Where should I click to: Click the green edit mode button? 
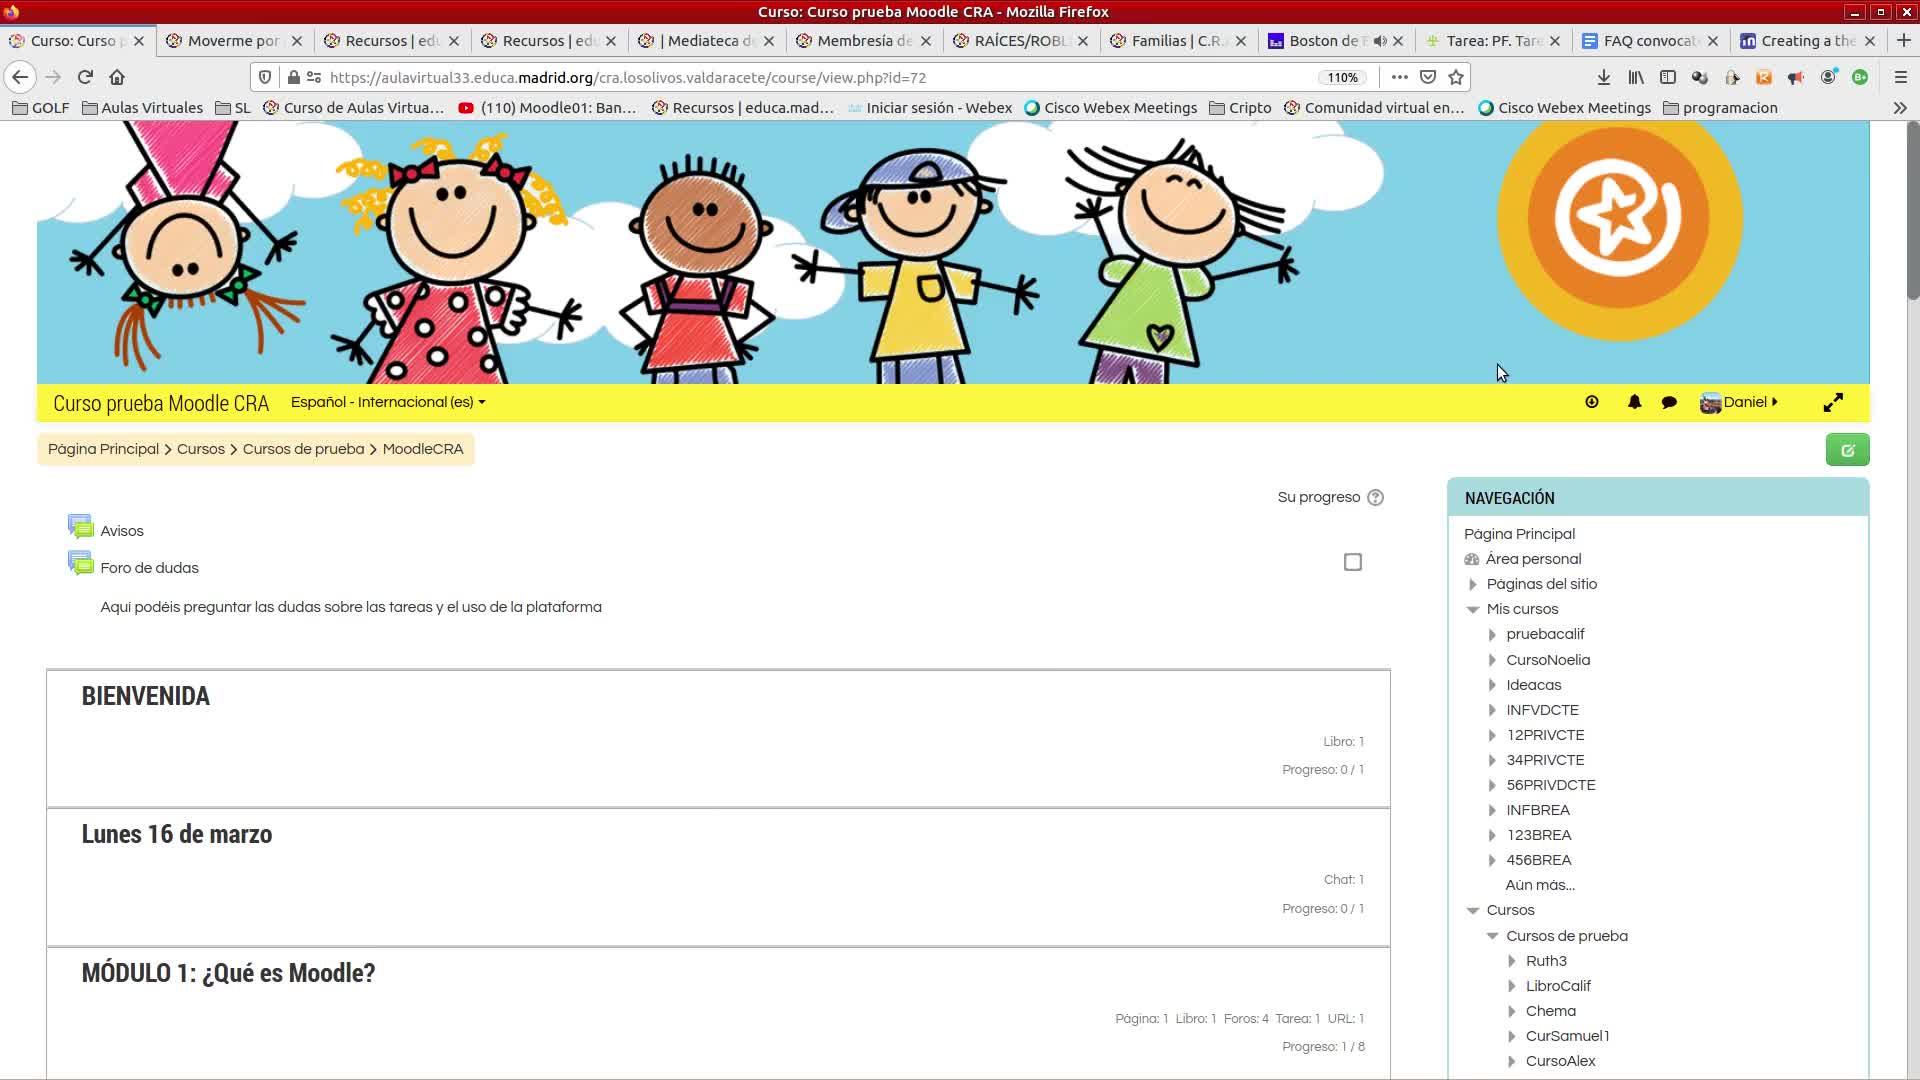tap(1847, 450)
